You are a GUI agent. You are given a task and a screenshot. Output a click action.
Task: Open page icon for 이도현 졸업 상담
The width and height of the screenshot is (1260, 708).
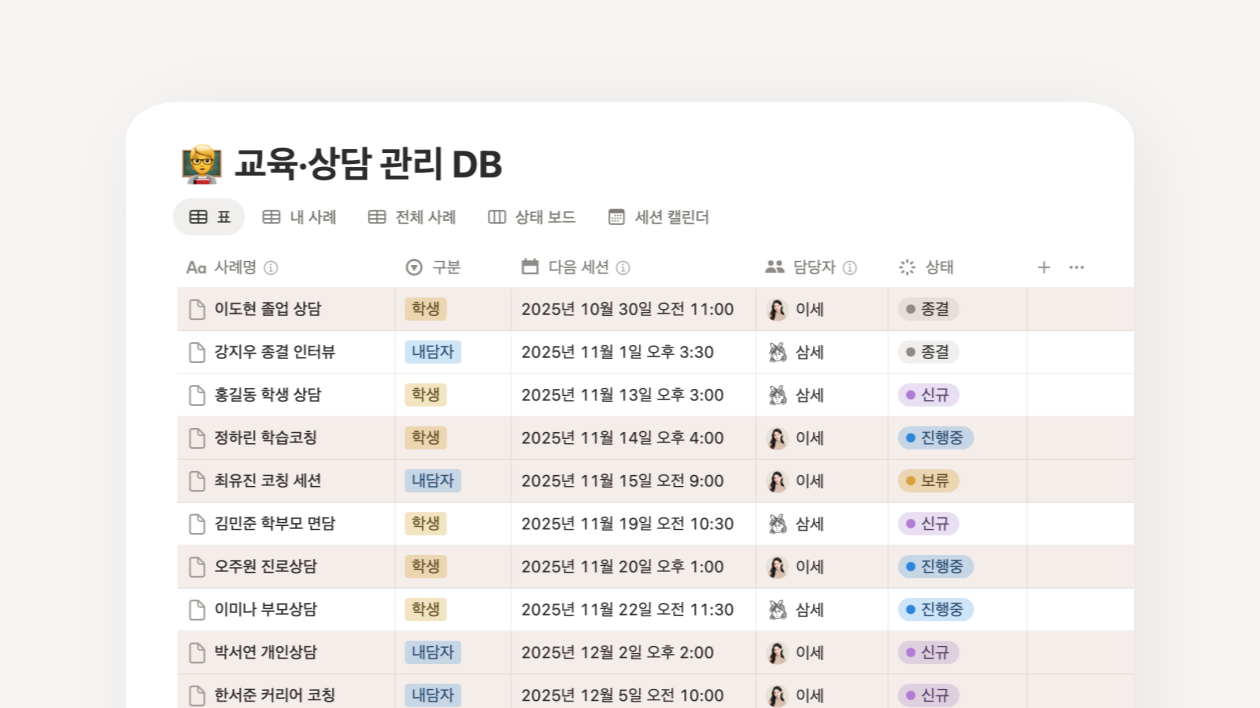click(x=198, y=310)
